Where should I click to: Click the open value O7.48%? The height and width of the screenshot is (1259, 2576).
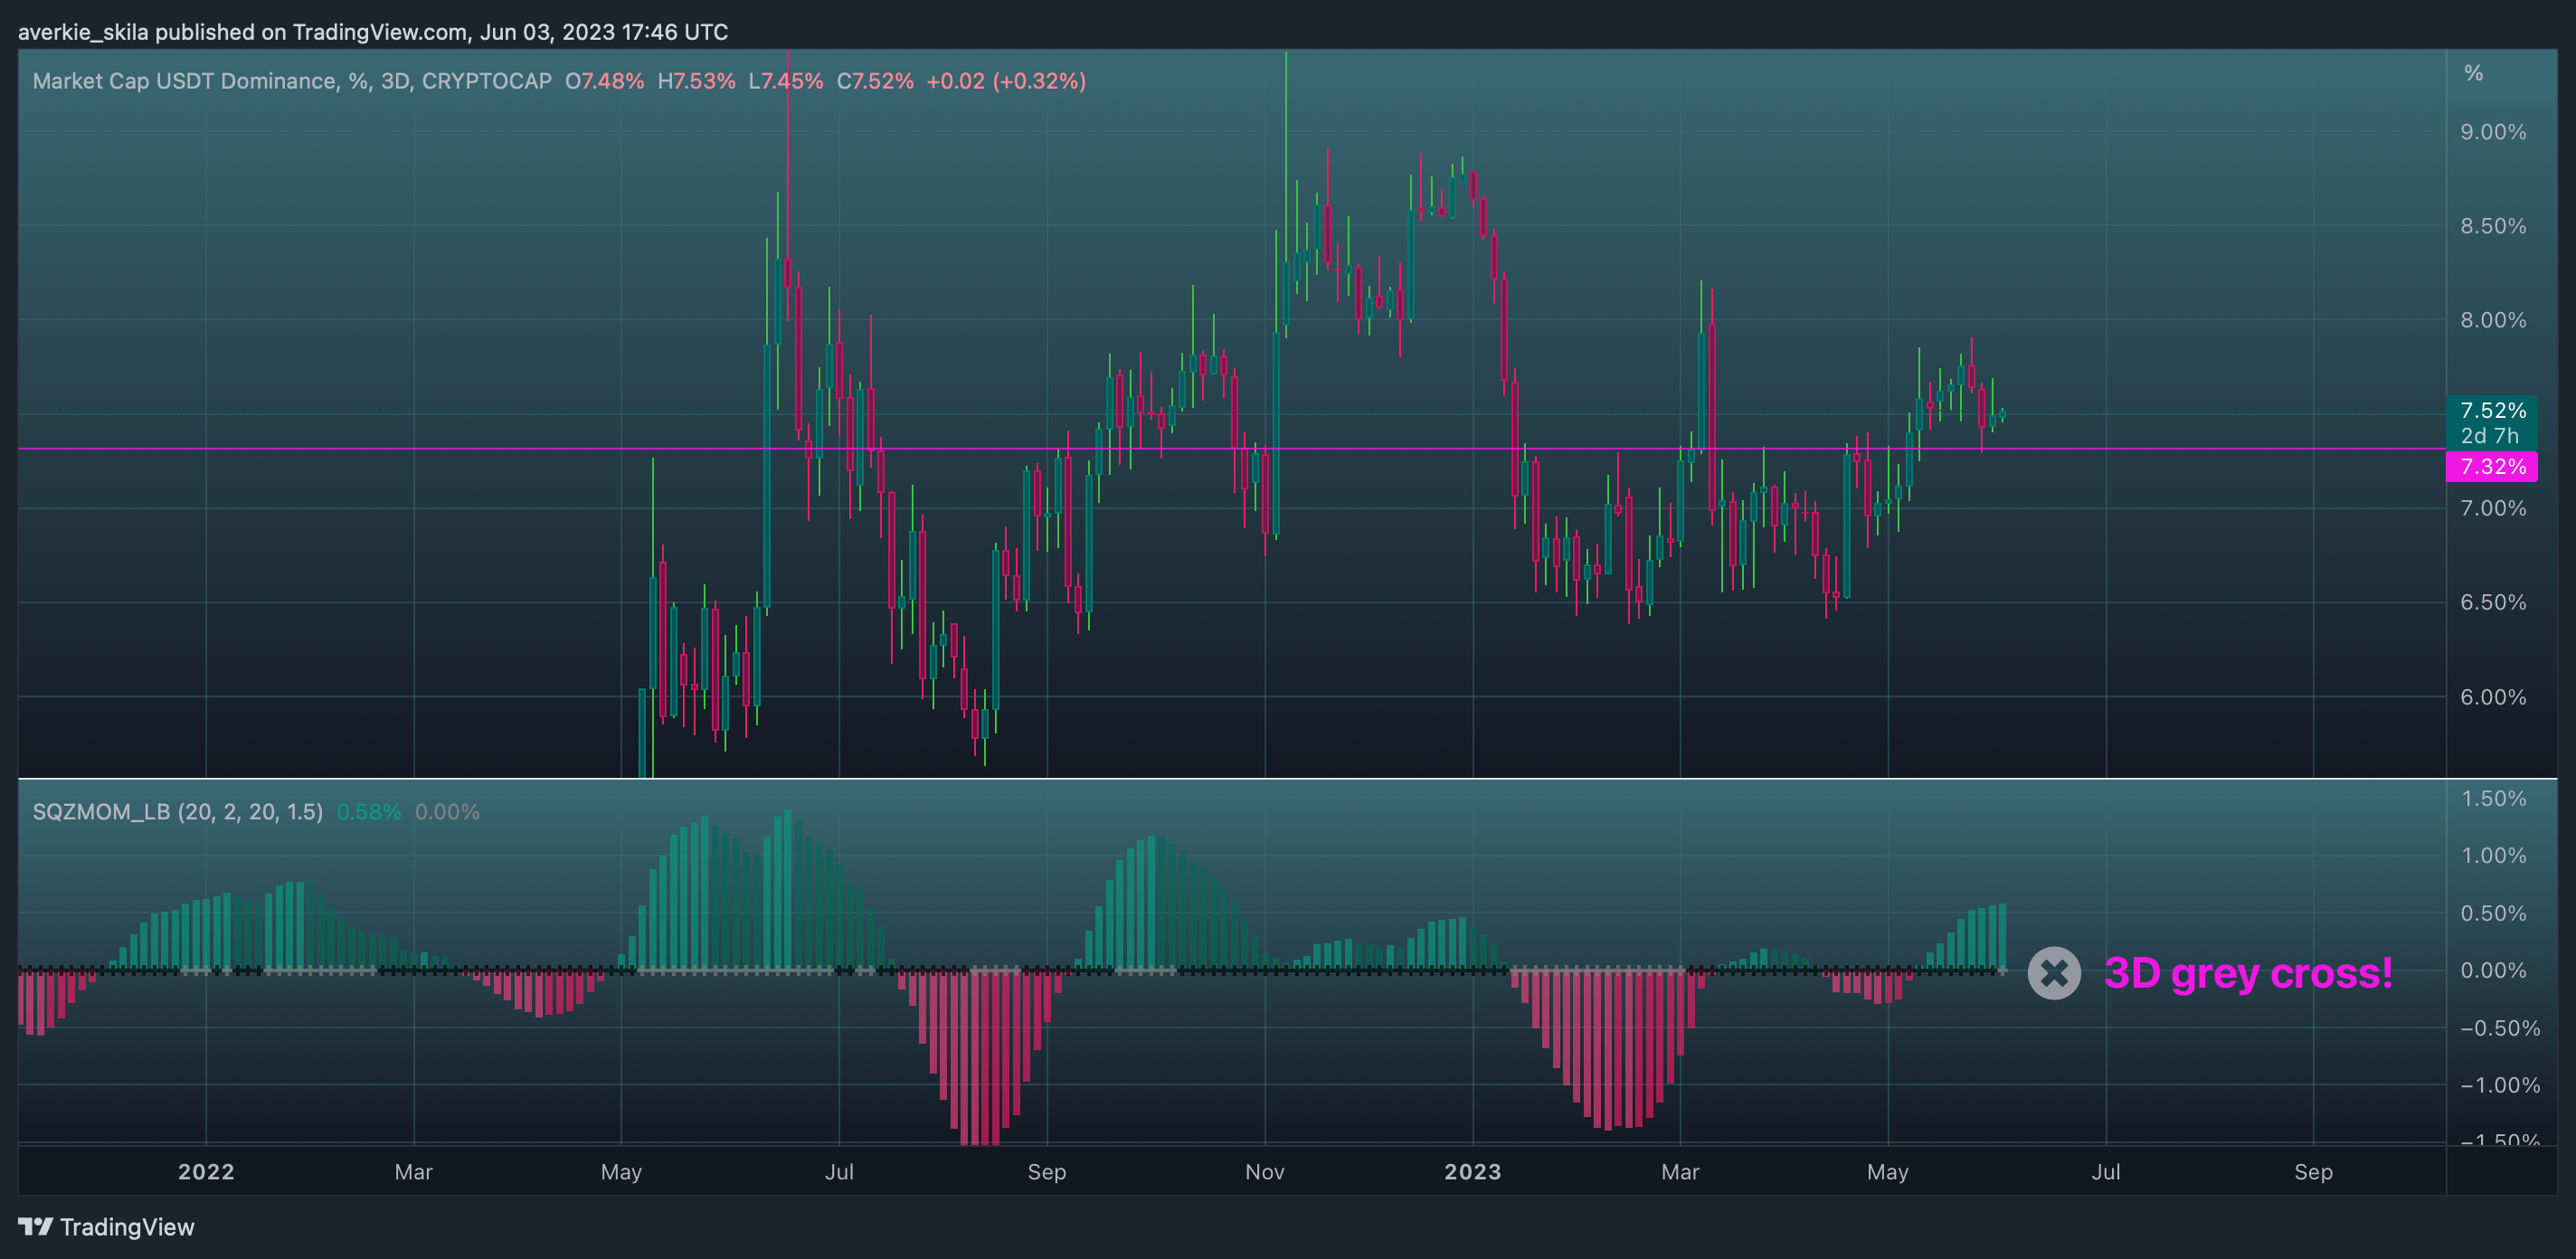click(604, 81)
